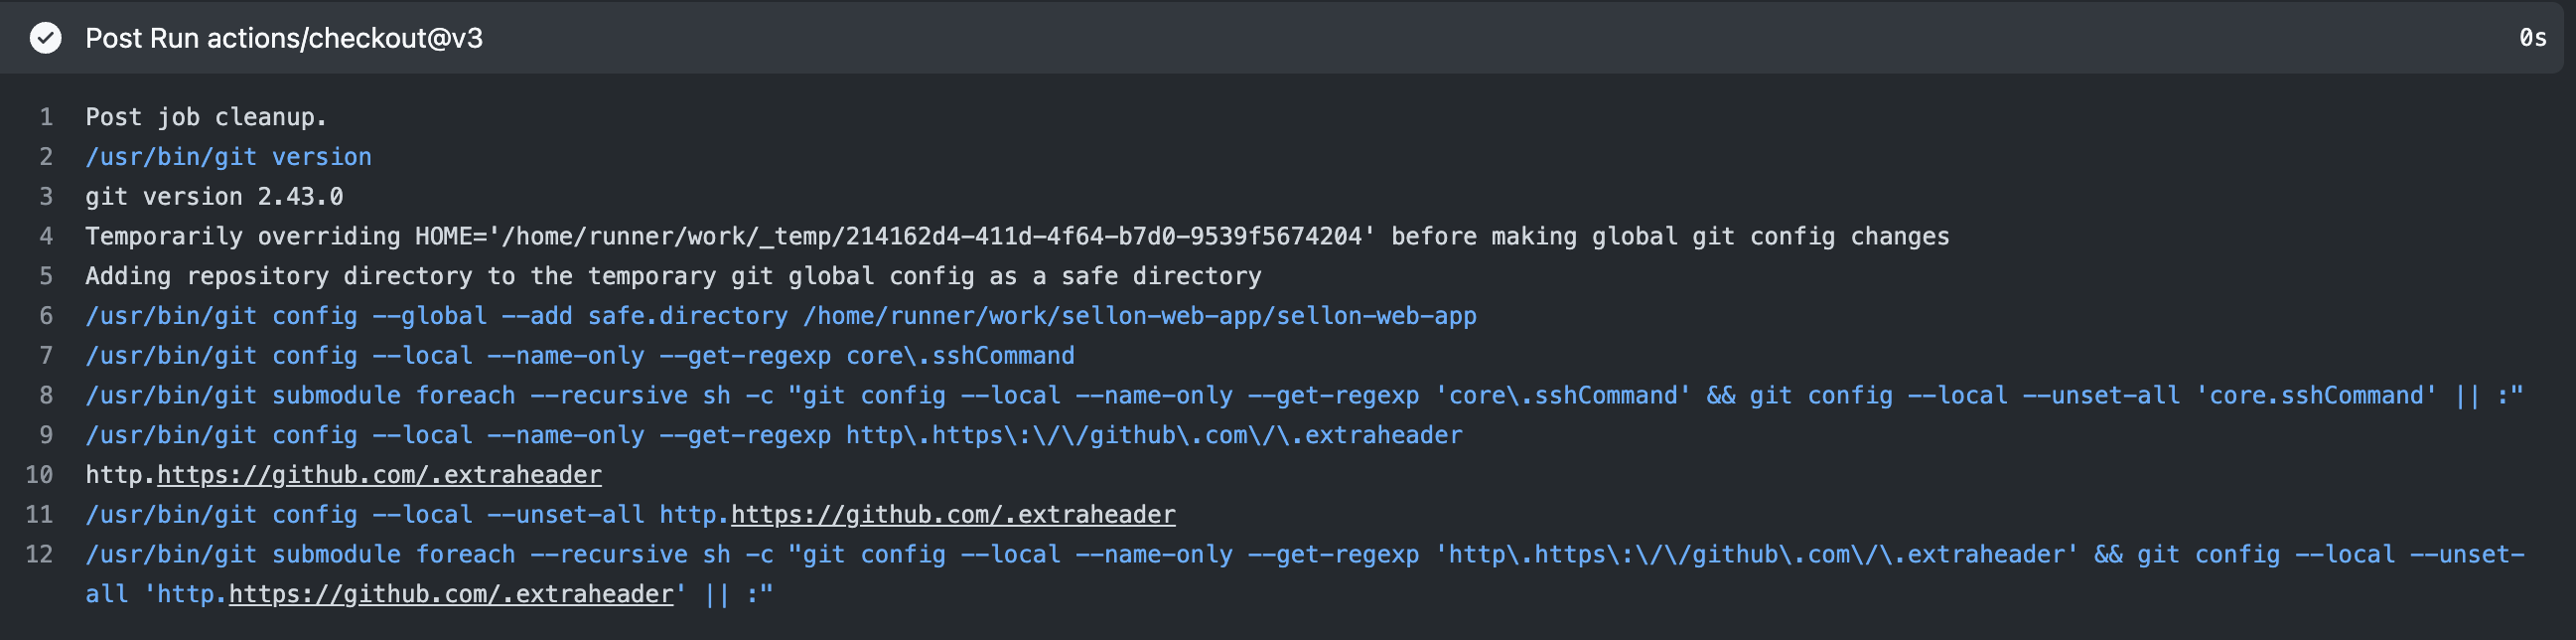Select log line number 9
Viewport: 2576px width, 640px height.
tap(46, 435)
